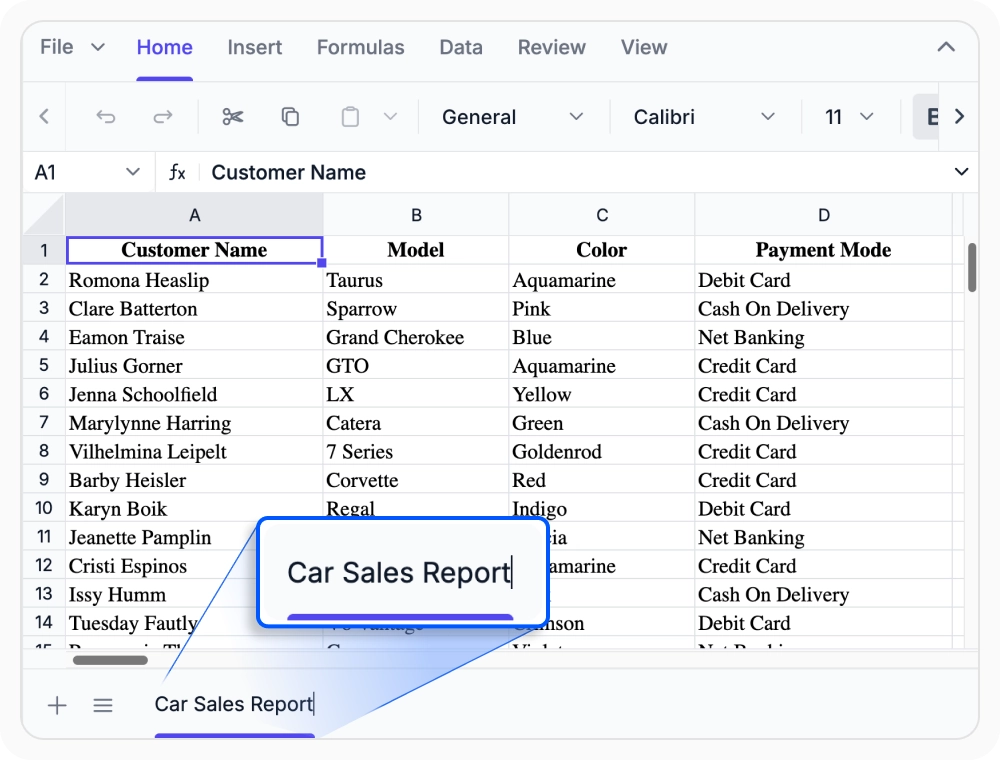Paste with the clipboard icon
1000x760 pixels.
(350, 117)
